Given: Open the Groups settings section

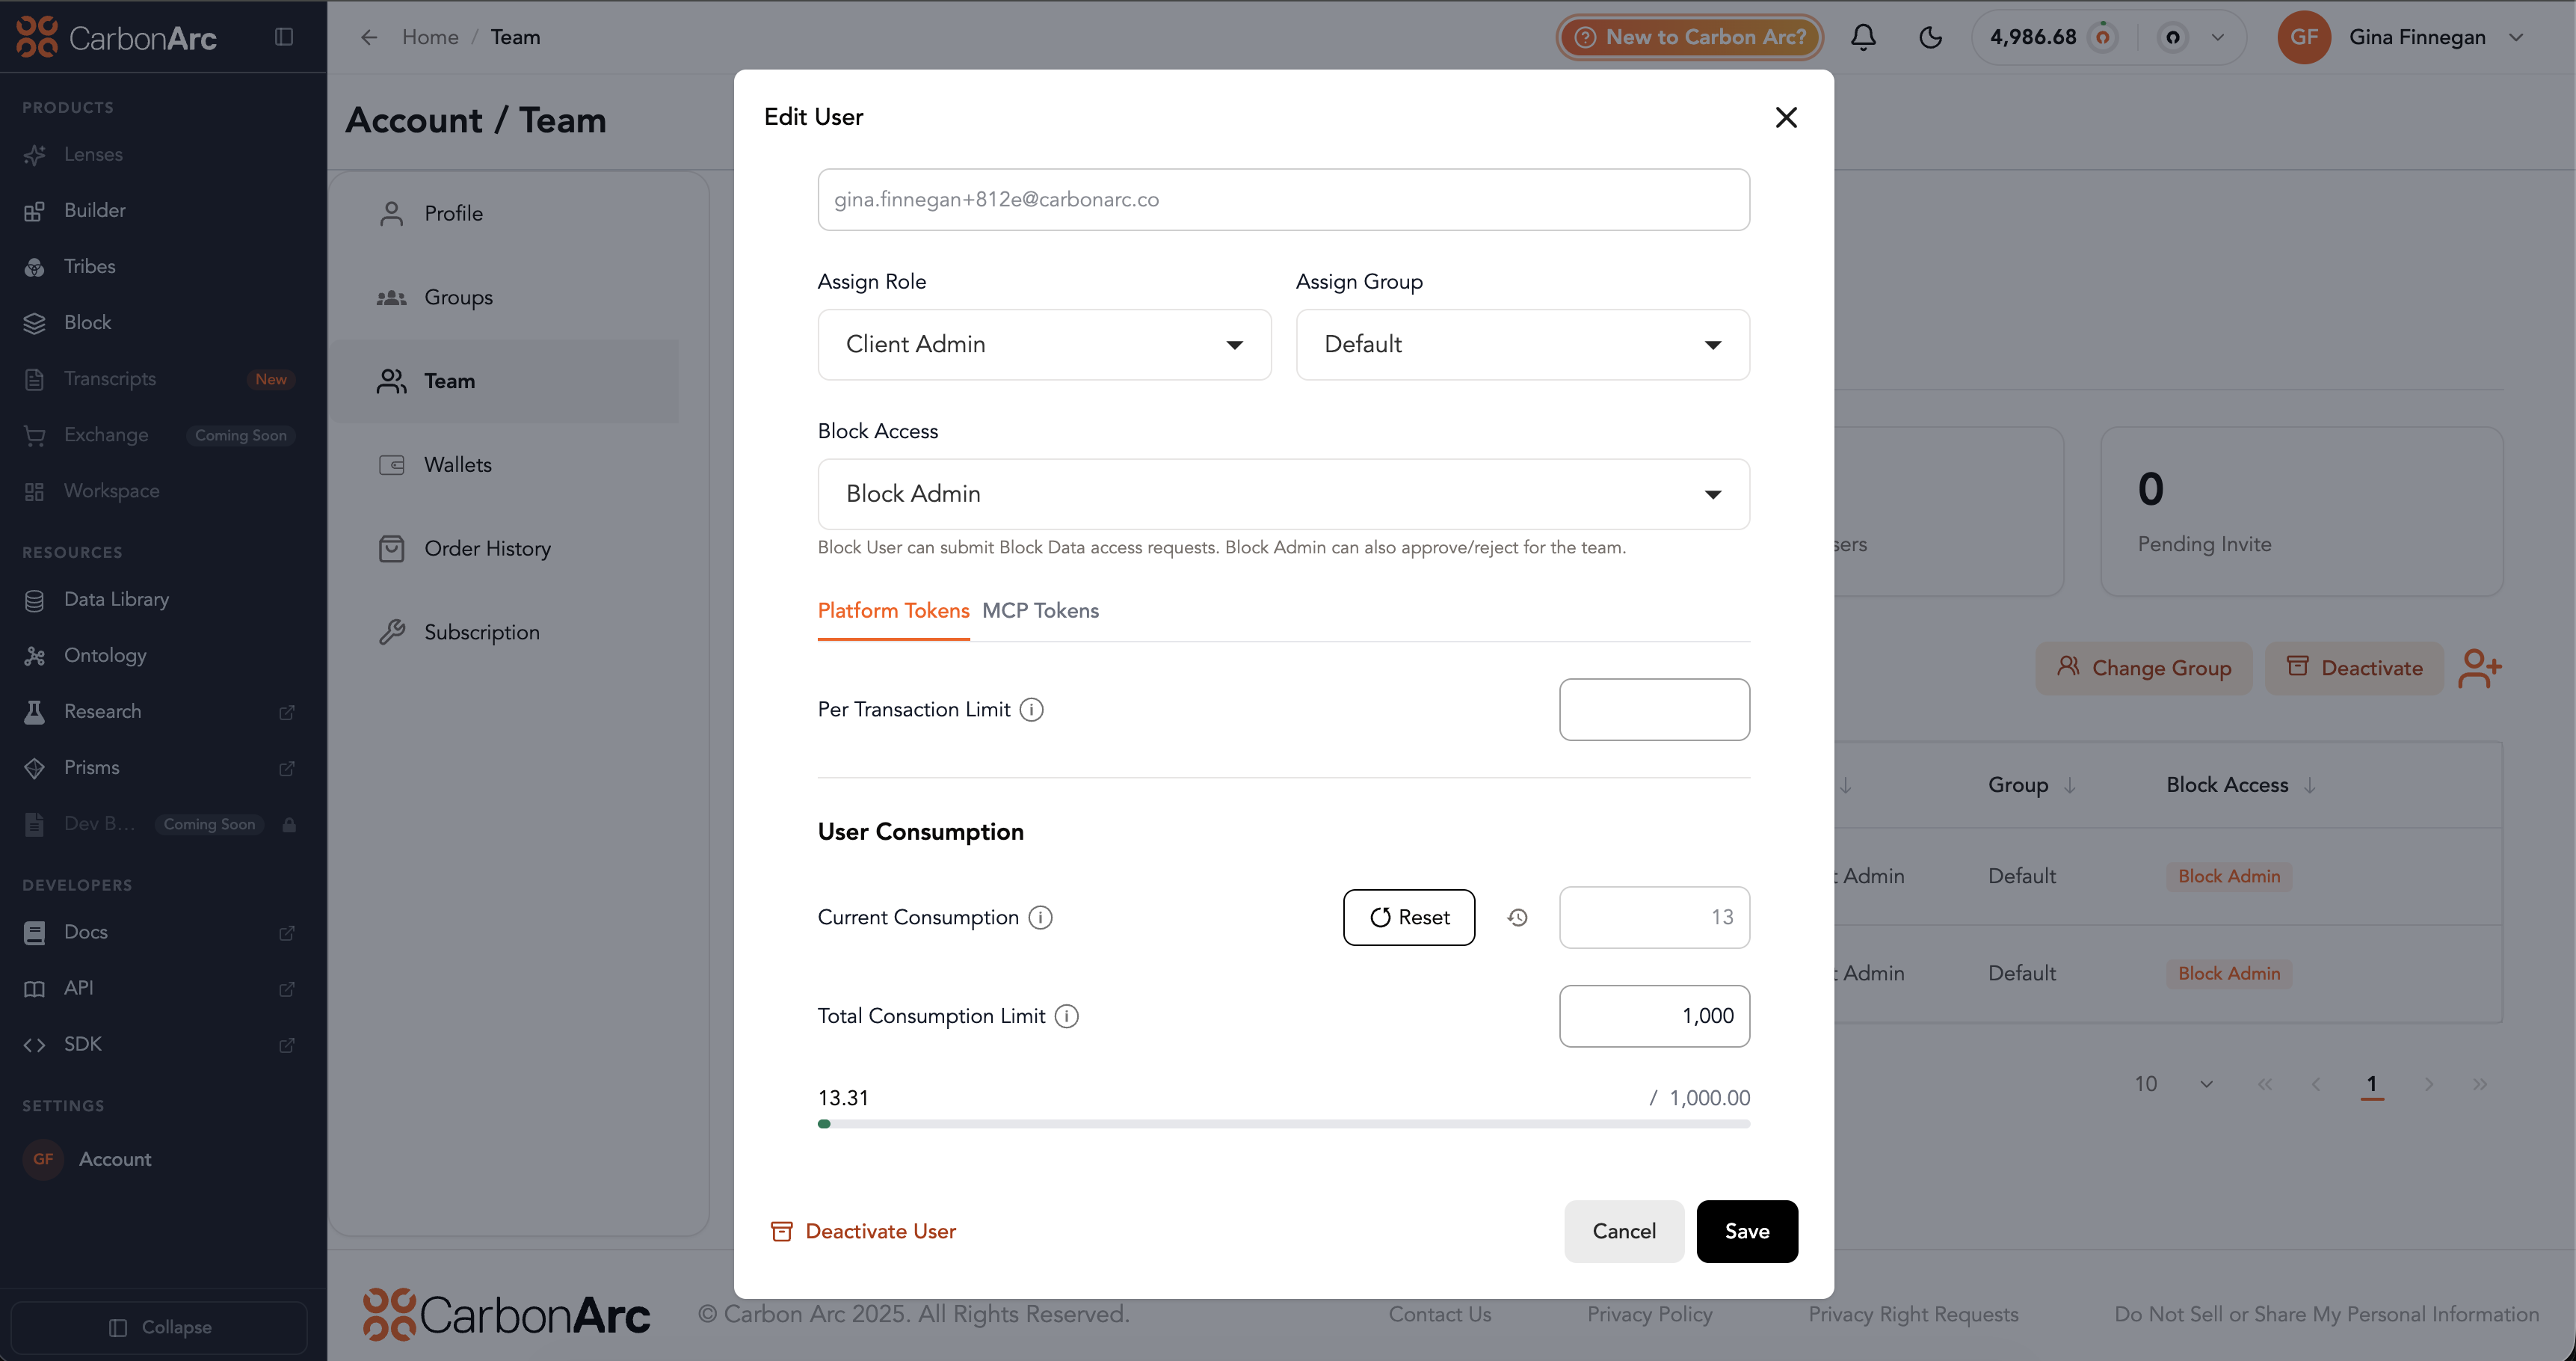Looking at the screenshot, I should coord(458,297).
